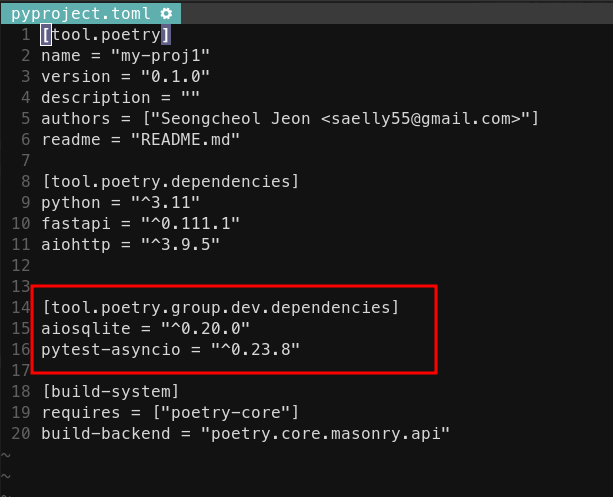Screen dimensions: 613x497
Task: Click the description = "" line
Action: 120,98
